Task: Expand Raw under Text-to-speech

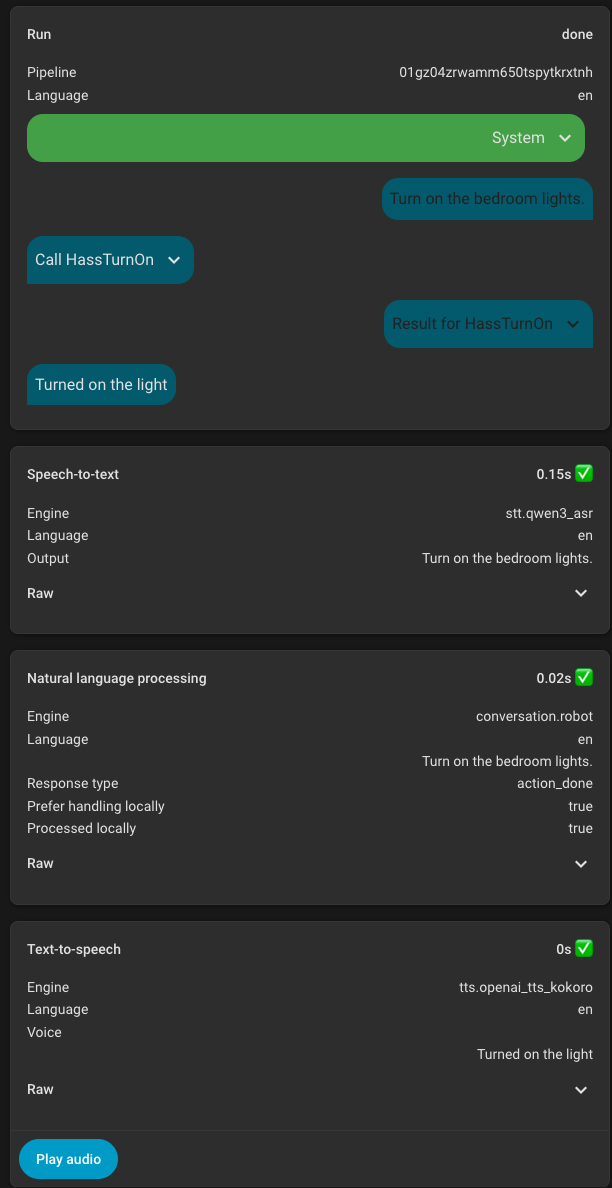Action: point(581,1089)
